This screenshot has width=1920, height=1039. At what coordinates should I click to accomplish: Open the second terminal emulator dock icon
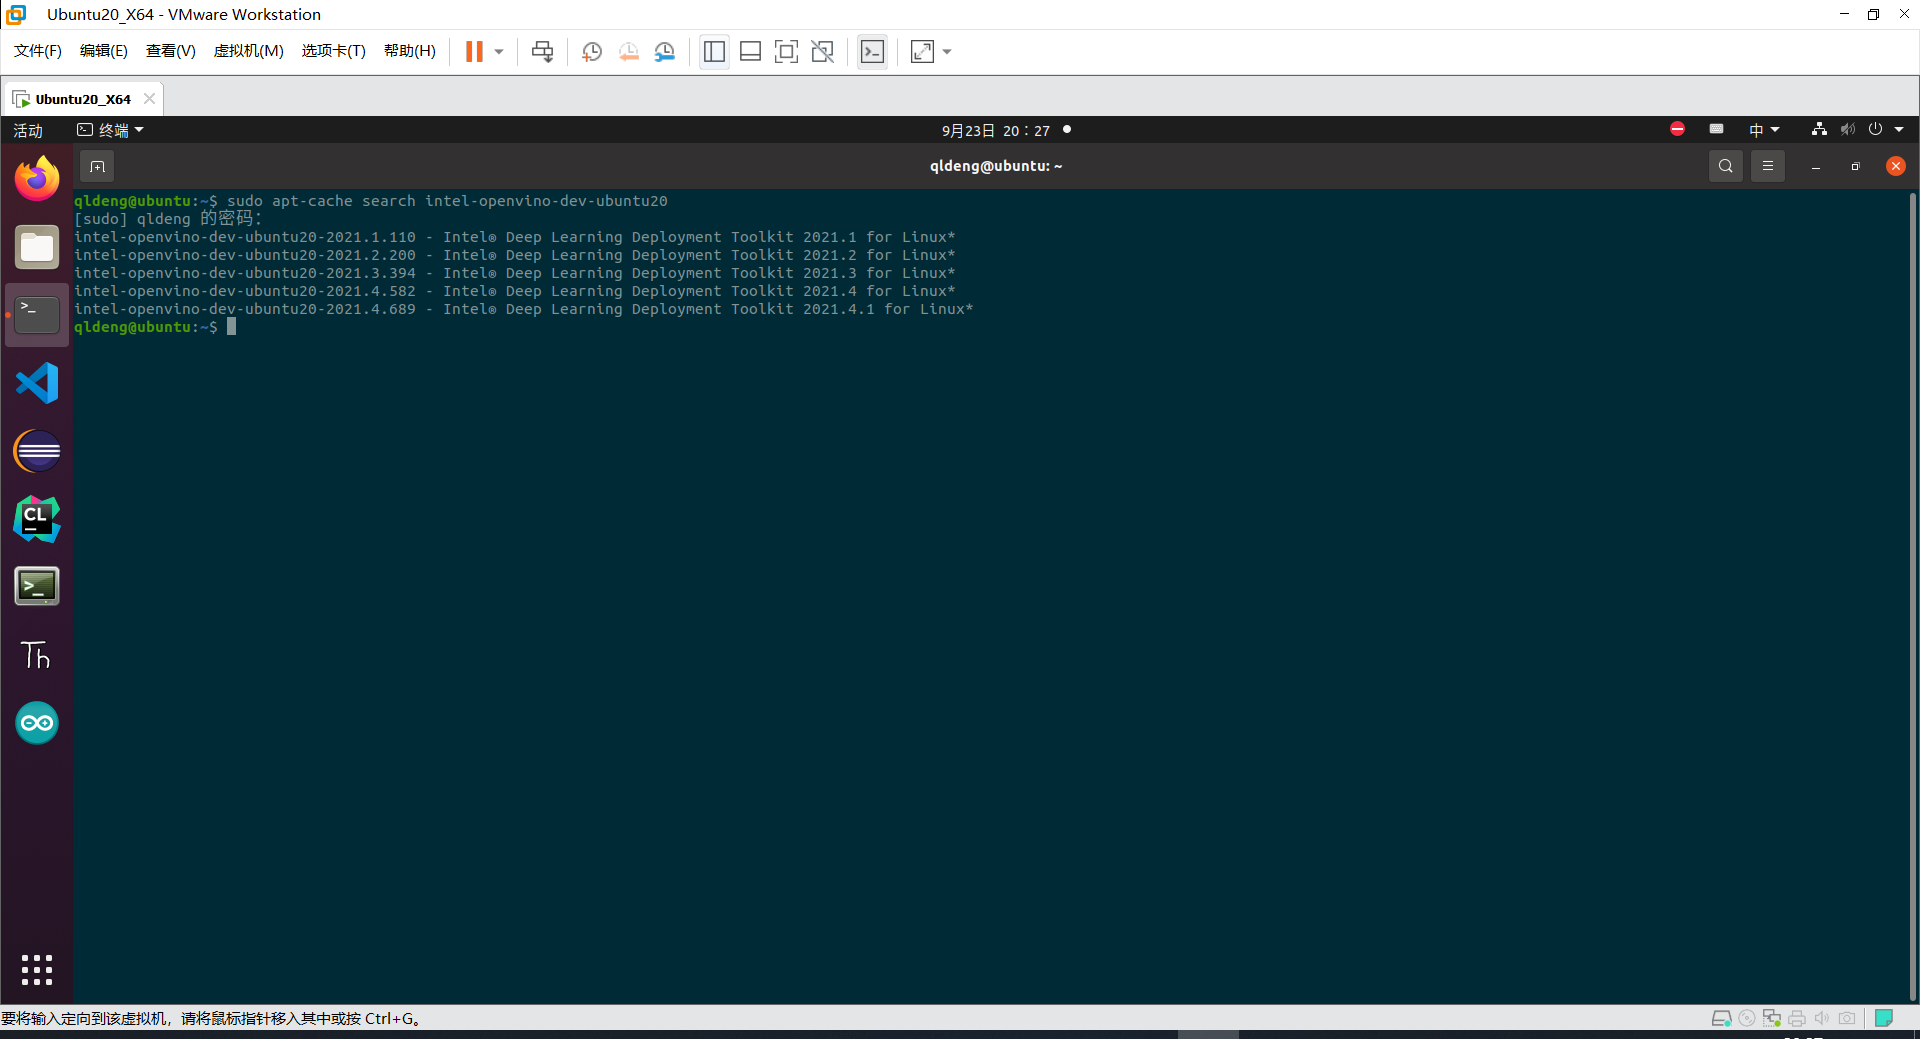37,587
